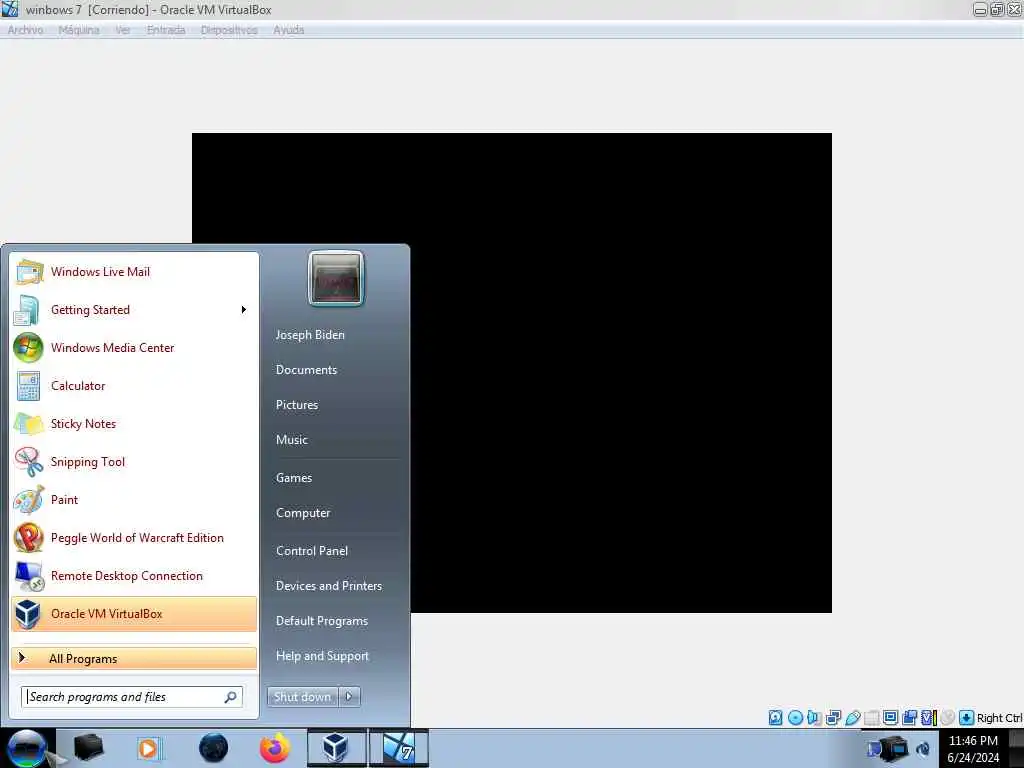The image size is (1024, 768).
Task: Open Music from Start menu
Action: tap(292, 440)
